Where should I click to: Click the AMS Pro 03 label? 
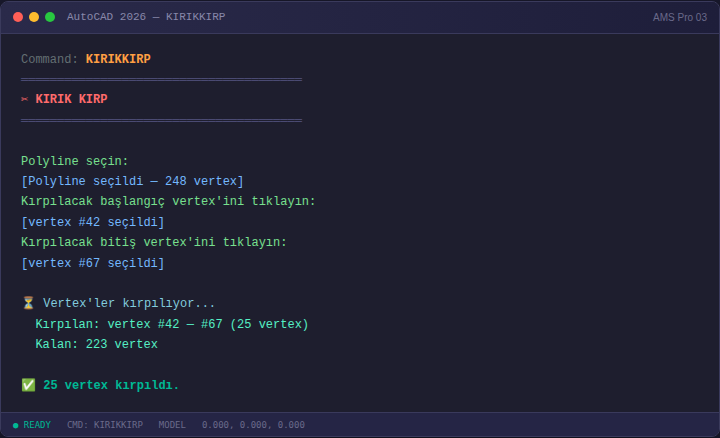(x=680, y=17)
